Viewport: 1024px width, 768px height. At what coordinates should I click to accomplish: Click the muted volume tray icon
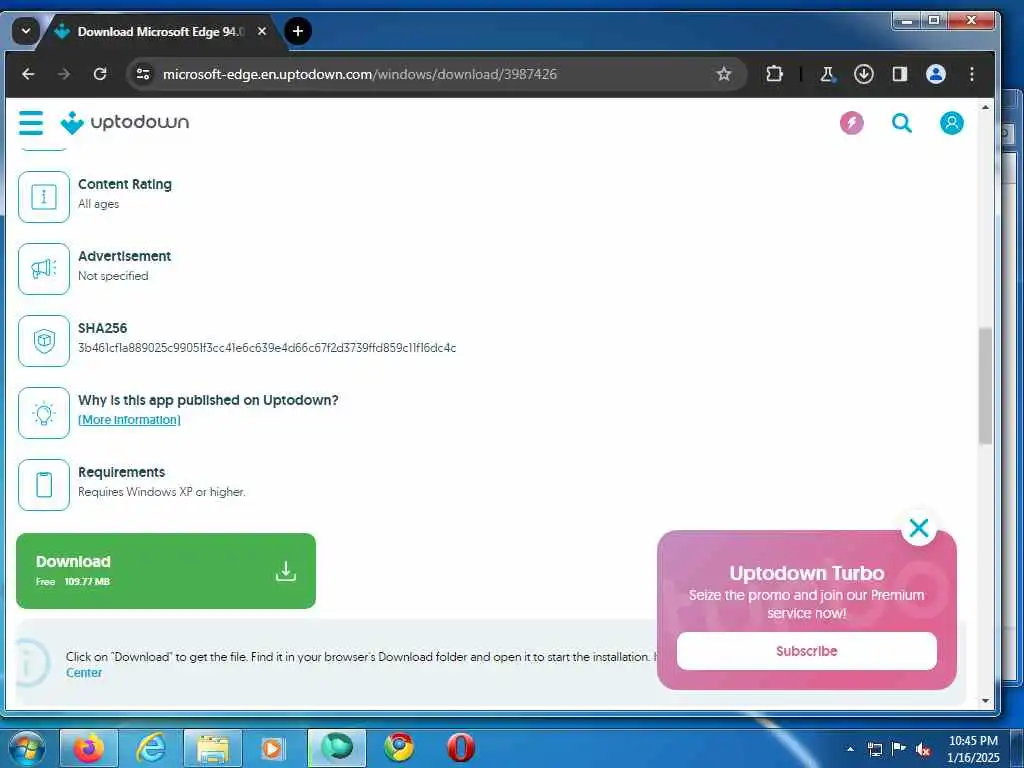(923, 749)
